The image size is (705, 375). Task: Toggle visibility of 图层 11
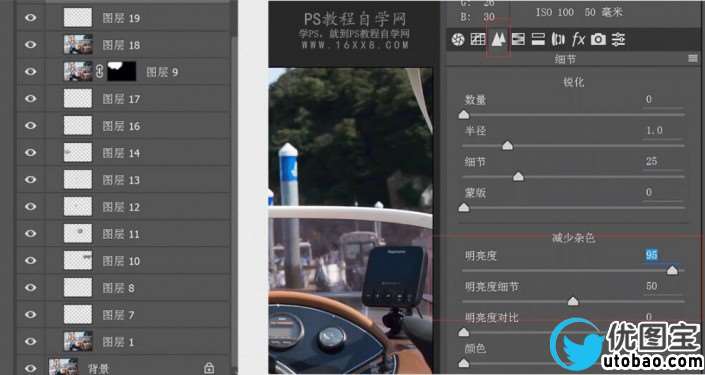(x=30, y=233)
